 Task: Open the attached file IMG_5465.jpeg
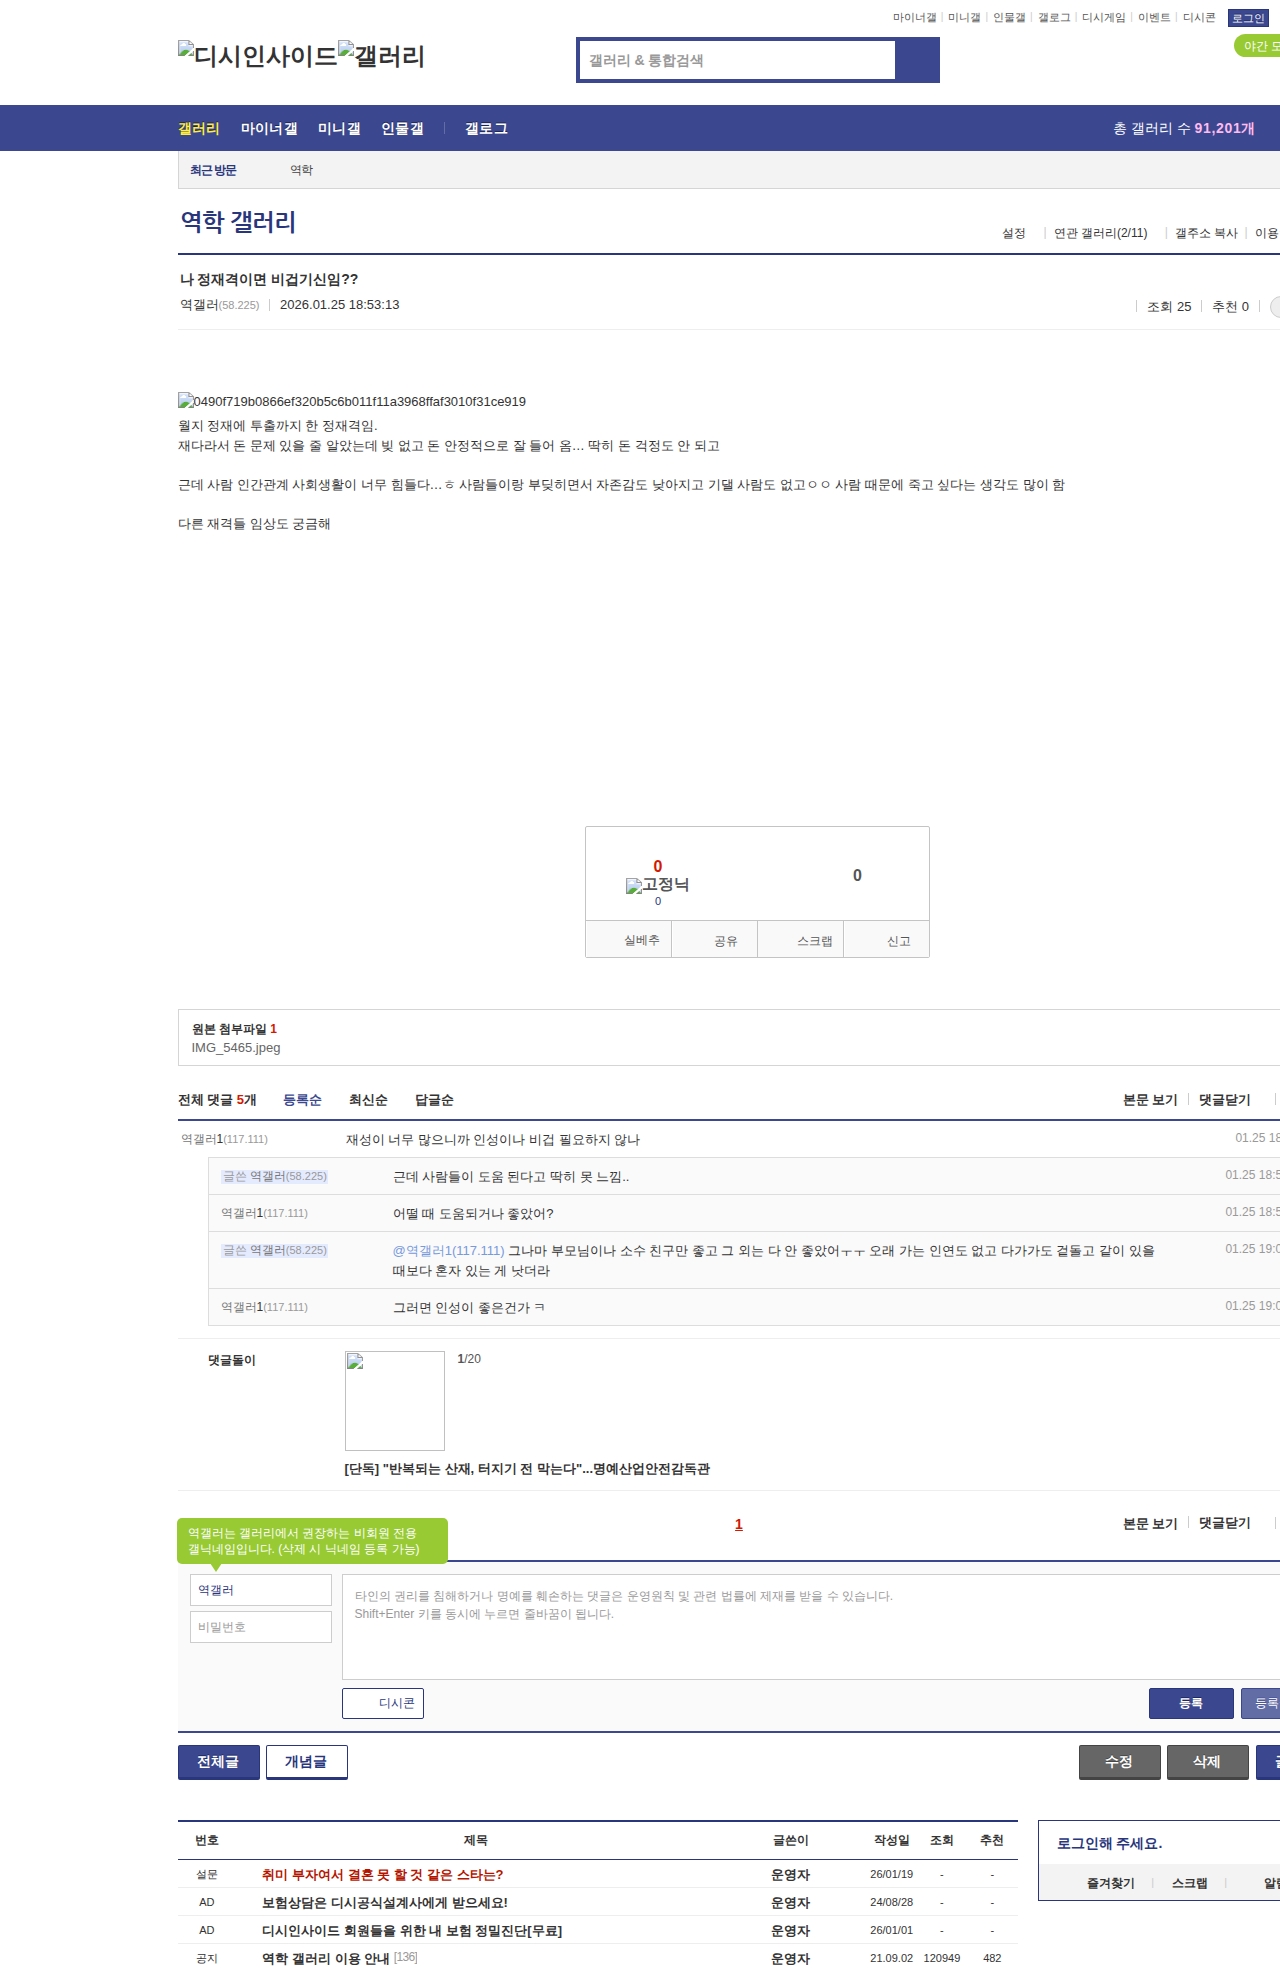[x=236, y=1048]
